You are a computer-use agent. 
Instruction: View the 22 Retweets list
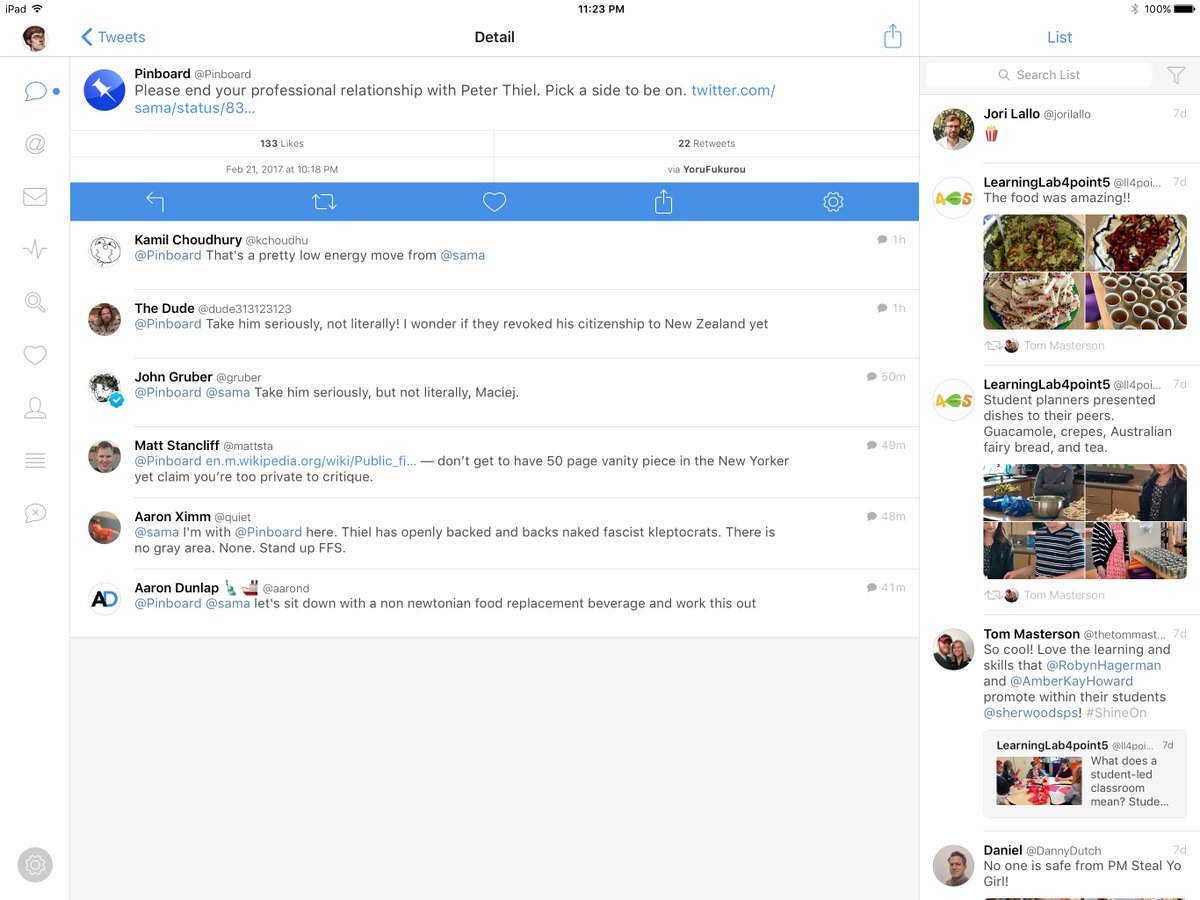706,143
